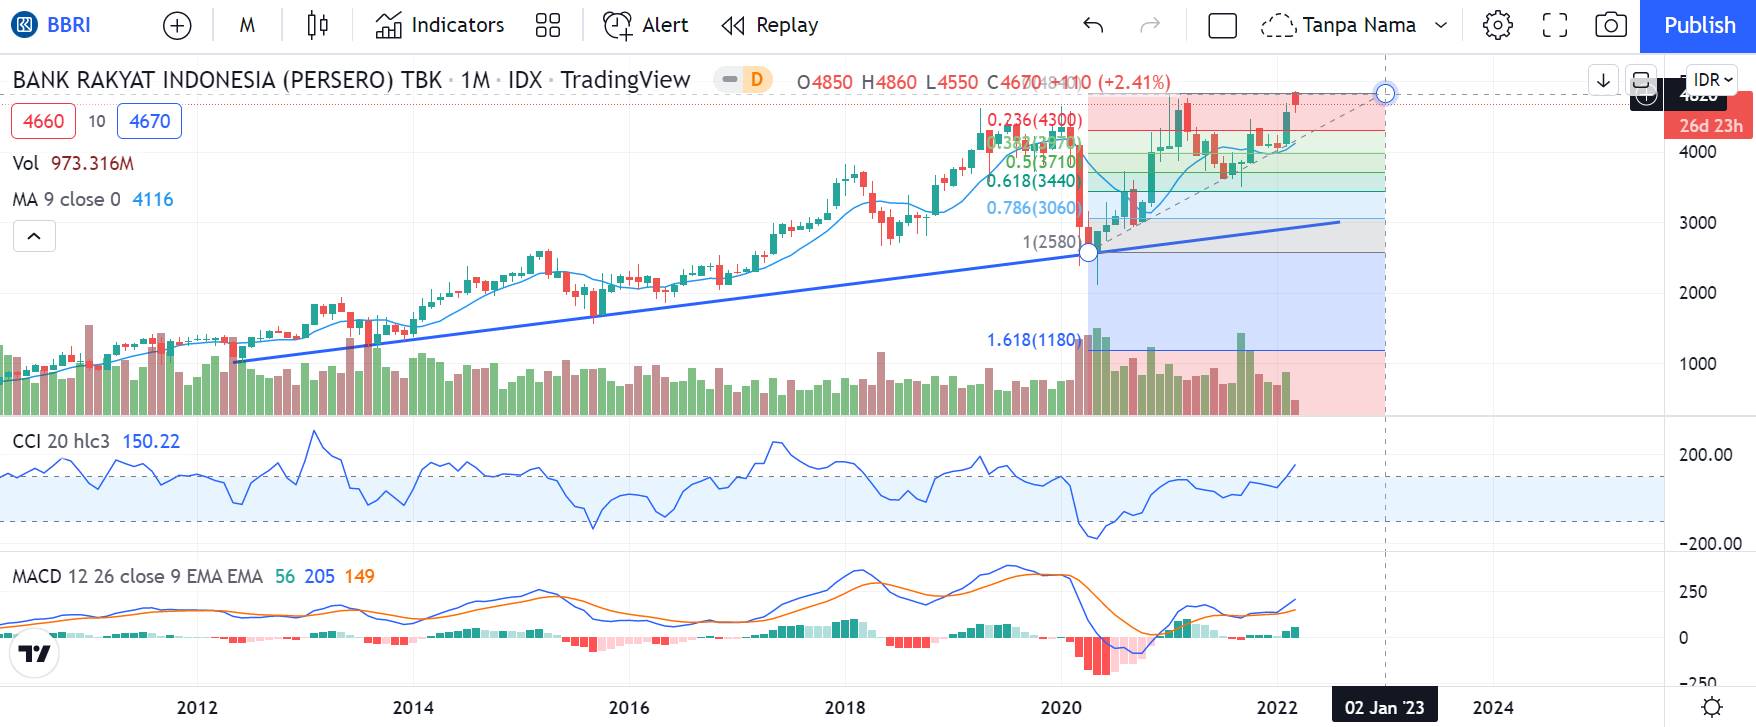The image size is (1756, 727).
Task: Click the 2018 time axis label
Action: (845, 707)
